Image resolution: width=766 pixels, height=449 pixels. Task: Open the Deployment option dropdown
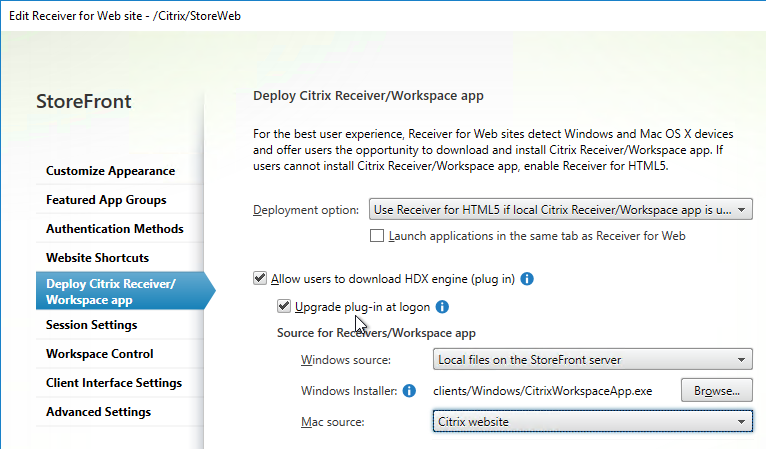[560, 210]
